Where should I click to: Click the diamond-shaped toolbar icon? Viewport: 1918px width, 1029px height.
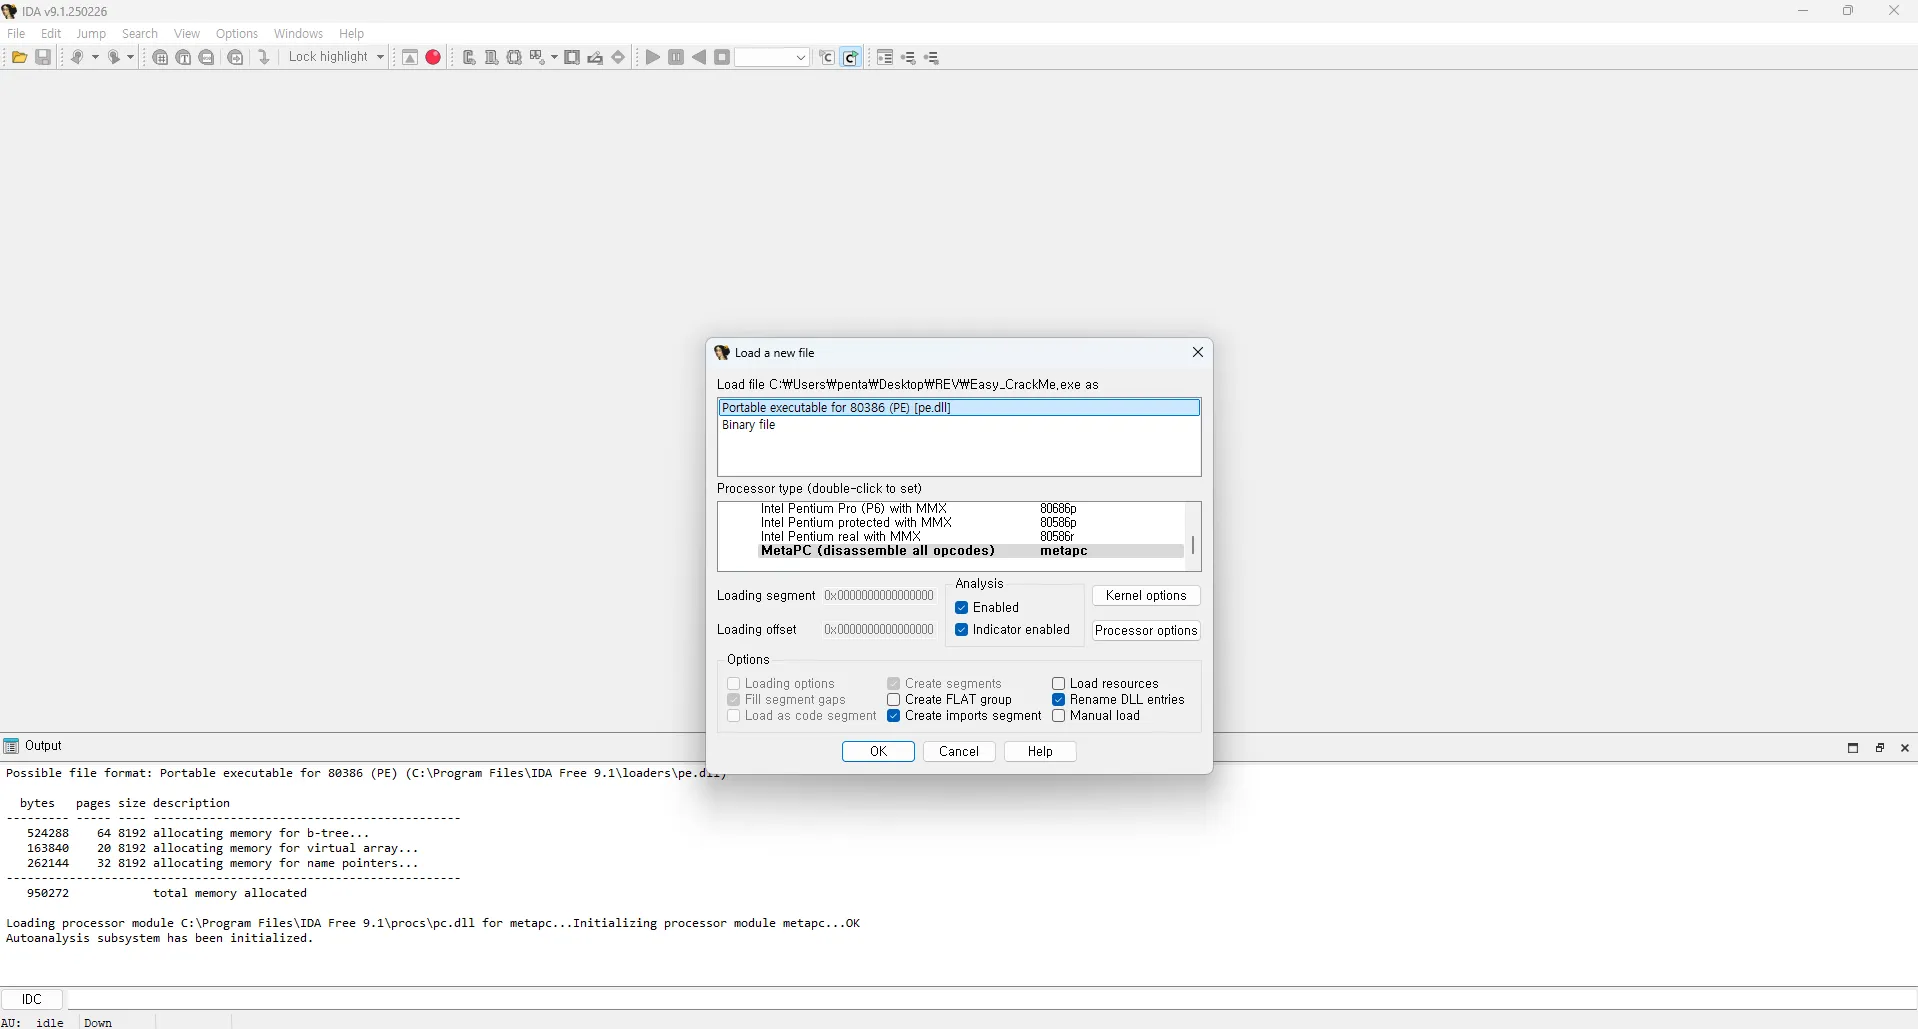[x=619, y=58]
